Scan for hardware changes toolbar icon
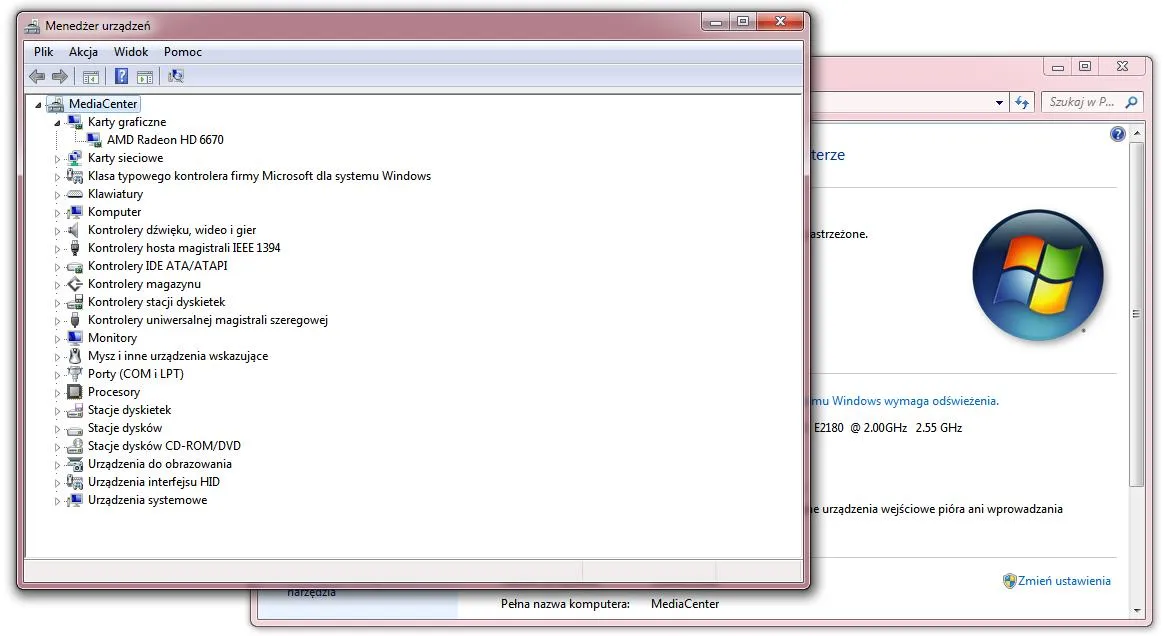Screen dimensions: 1168x636 pos(176,76)
